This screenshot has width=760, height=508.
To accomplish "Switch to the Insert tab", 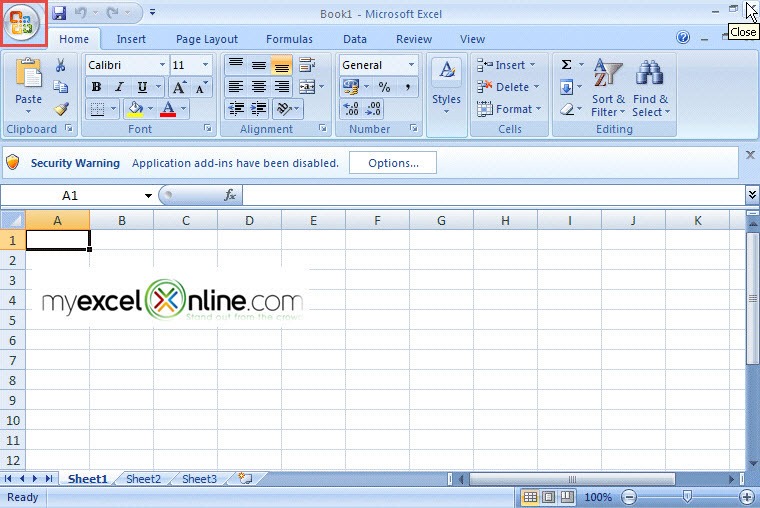I will coord(131,39).
